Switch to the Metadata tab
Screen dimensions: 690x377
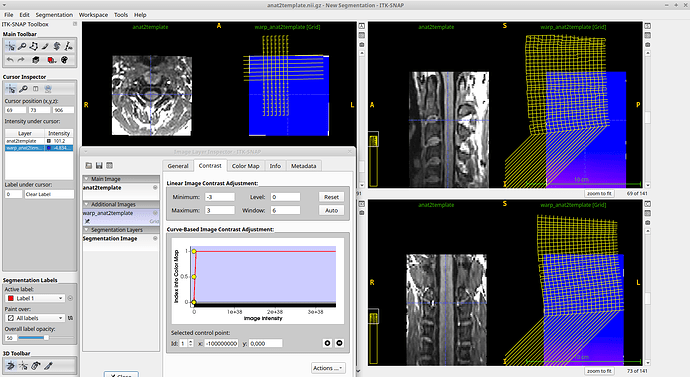click(304, 166)
